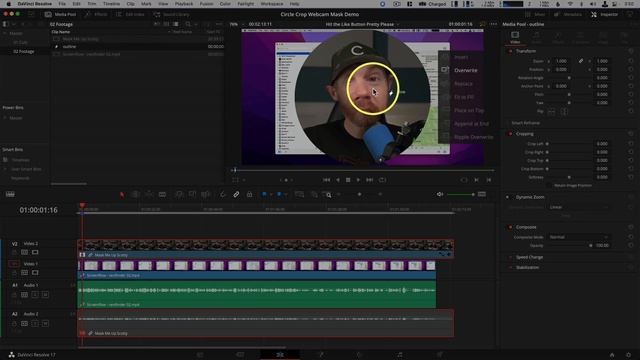Select the arrow Selection Mode tool
The image size is (640, 360).
[122, 195]
